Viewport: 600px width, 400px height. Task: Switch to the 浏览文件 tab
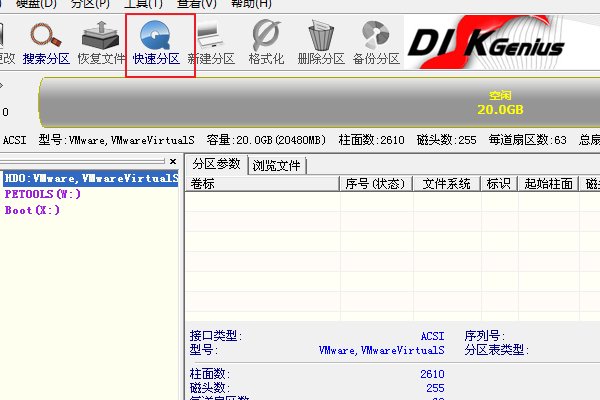click(x=277, y=165)
